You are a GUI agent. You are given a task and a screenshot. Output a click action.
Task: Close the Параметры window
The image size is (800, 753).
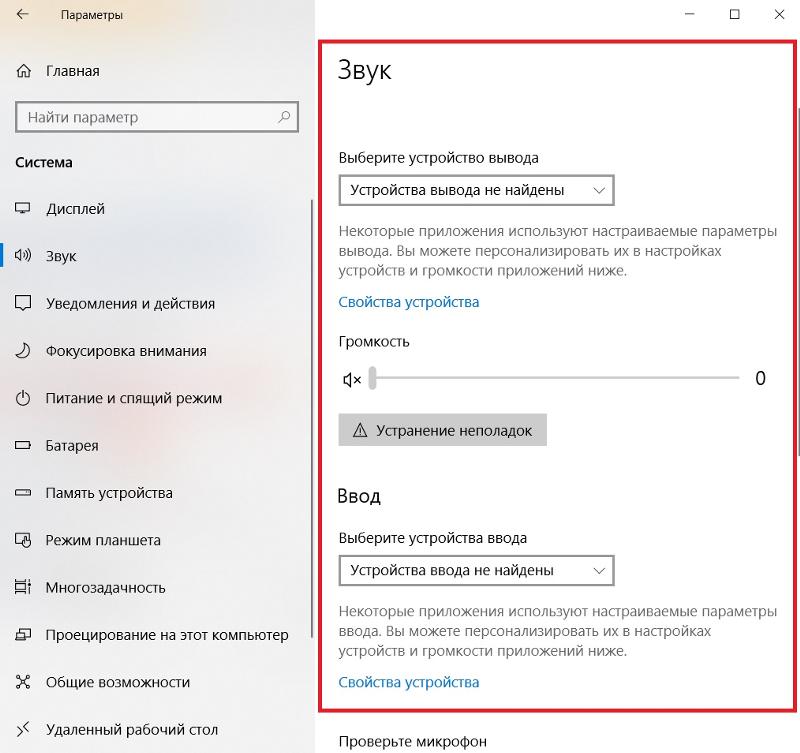point(779,14)
